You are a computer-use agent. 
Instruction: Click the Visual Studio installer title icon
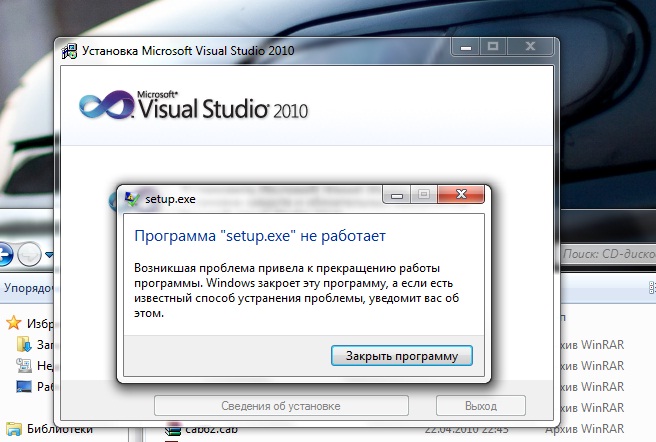(x=69, y=51)
